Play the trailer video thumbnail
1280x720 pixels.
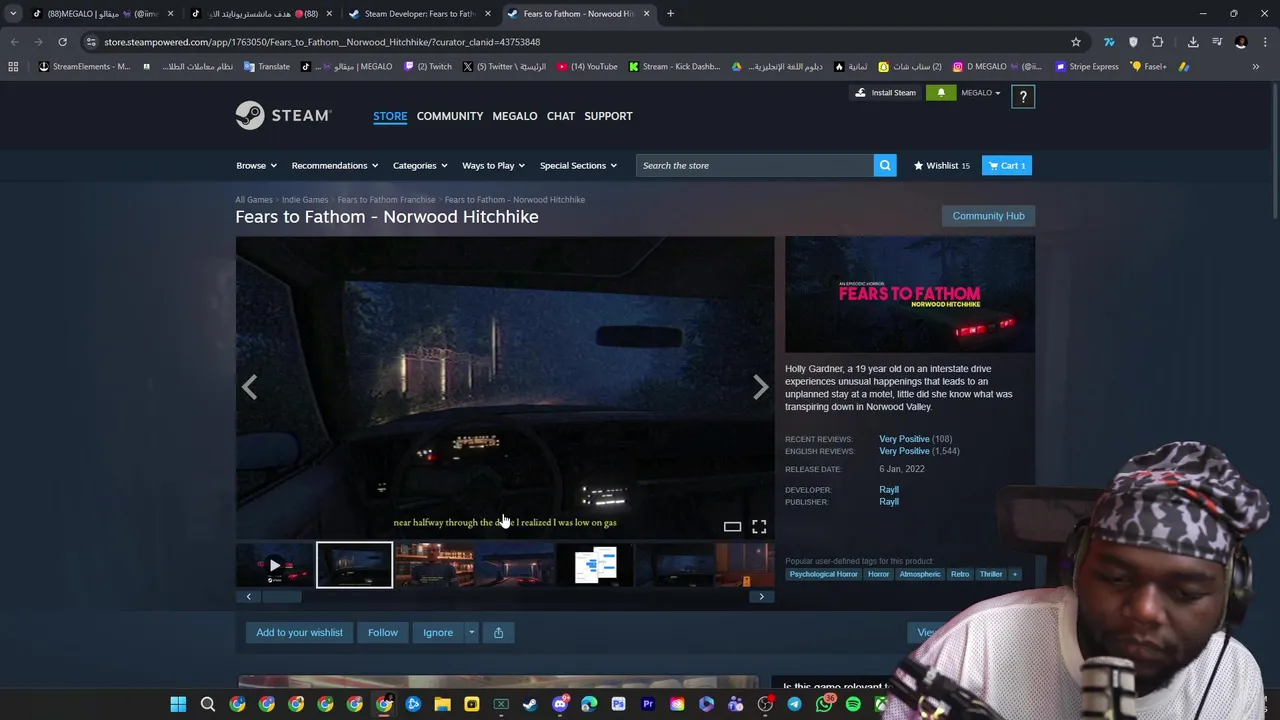pos(275,565)
